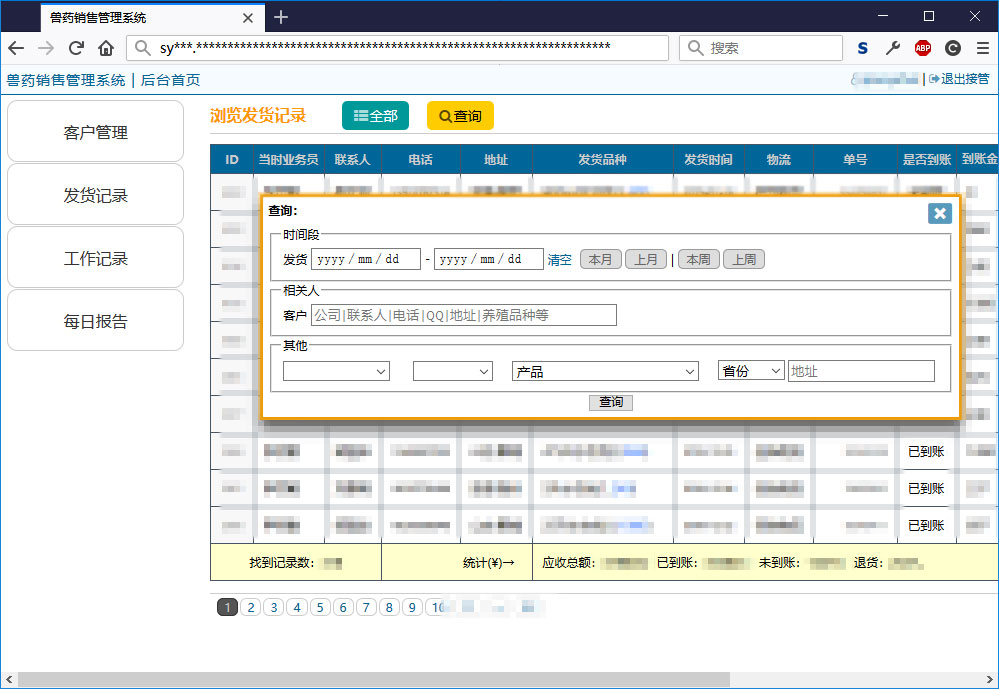Select 本月 time range
Image resolution: width=999 pixels, height=689 pixels.
click(x=600, y=259)
